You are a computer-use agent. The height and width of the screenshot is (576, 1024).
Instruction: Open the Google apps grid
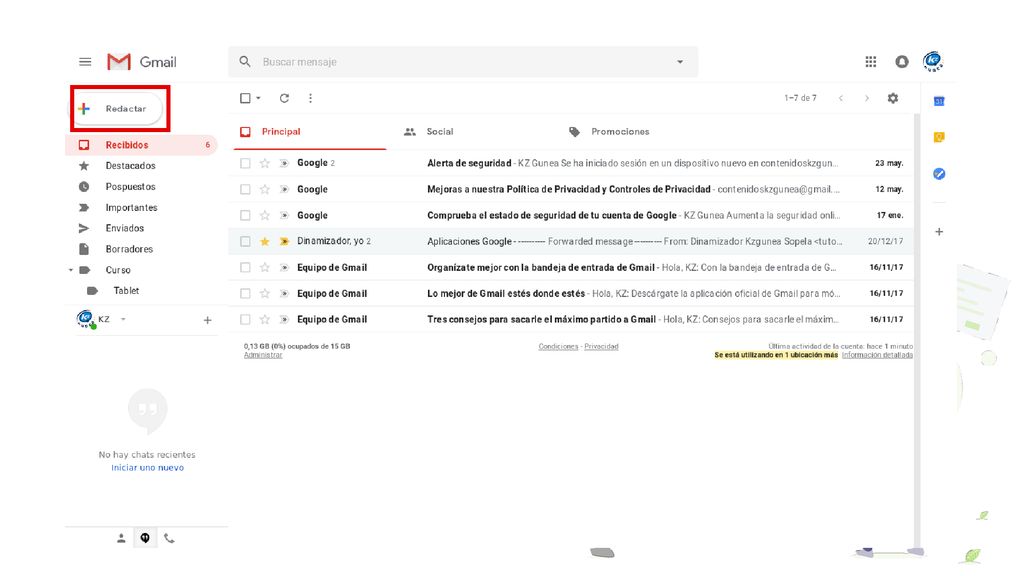pos(871,61)
